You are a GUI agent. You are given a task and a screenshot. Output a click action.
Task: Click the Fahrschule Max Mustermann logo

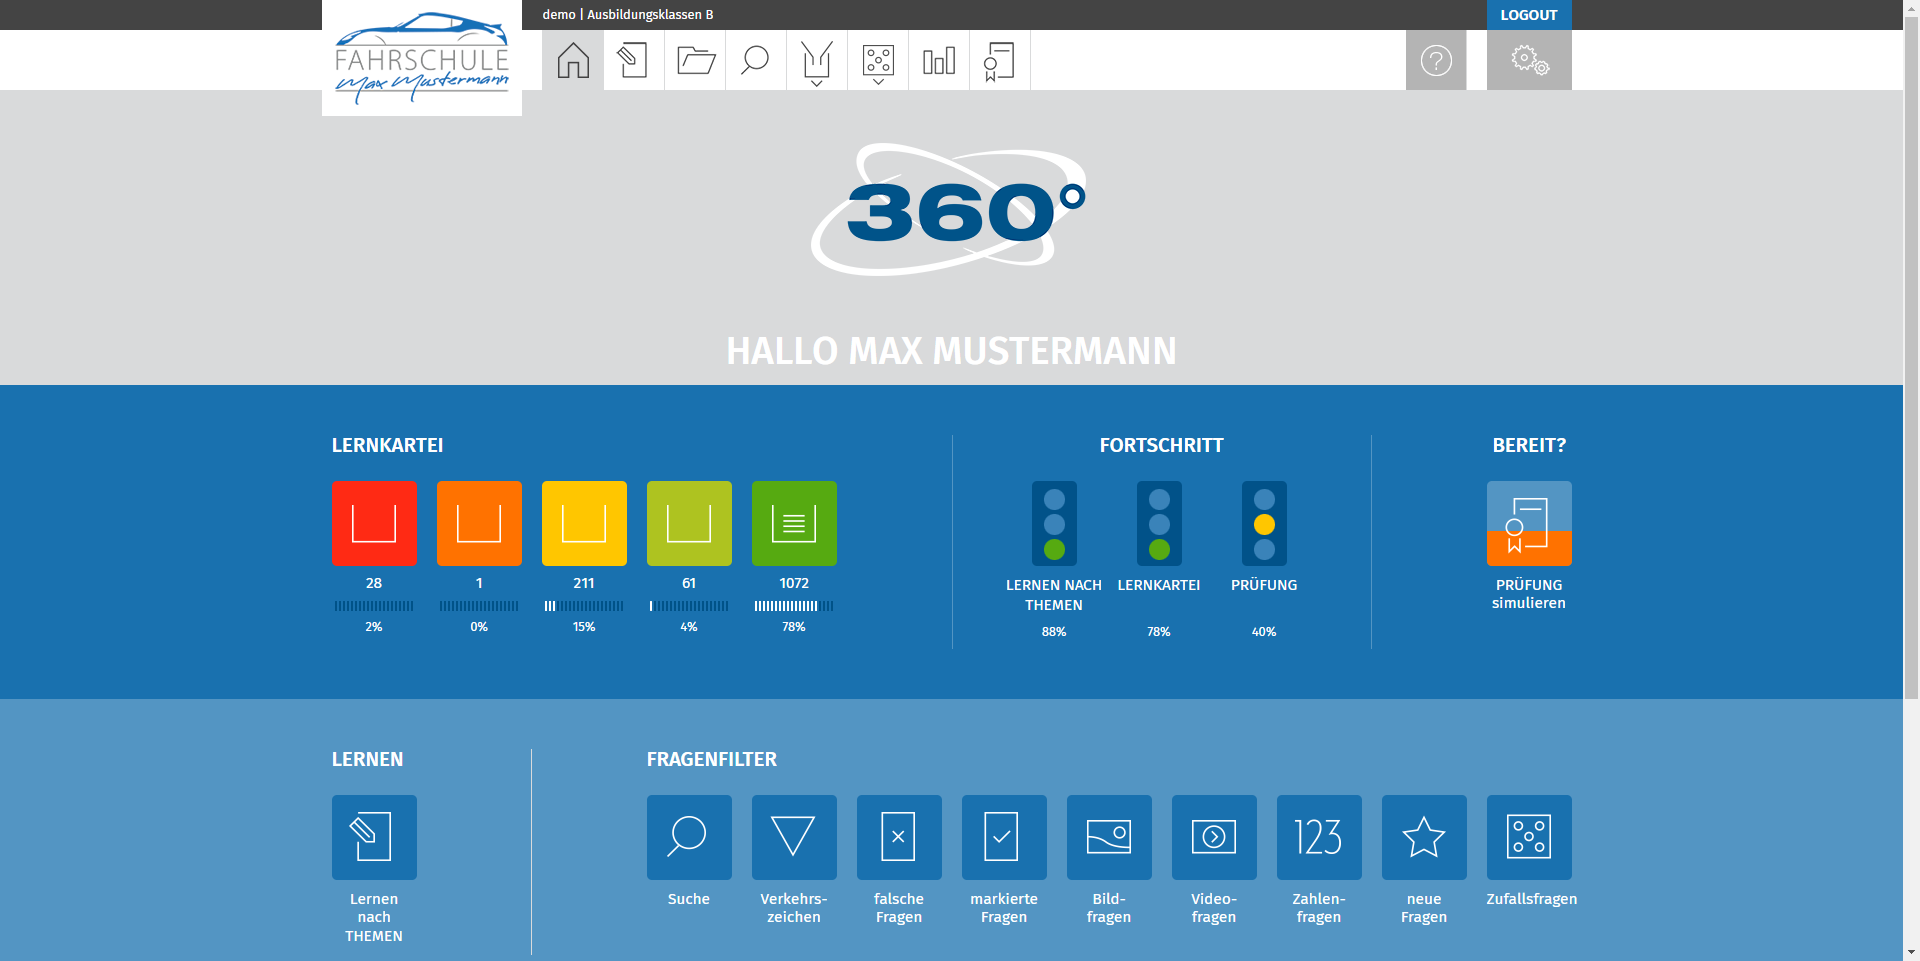(421, 60)
